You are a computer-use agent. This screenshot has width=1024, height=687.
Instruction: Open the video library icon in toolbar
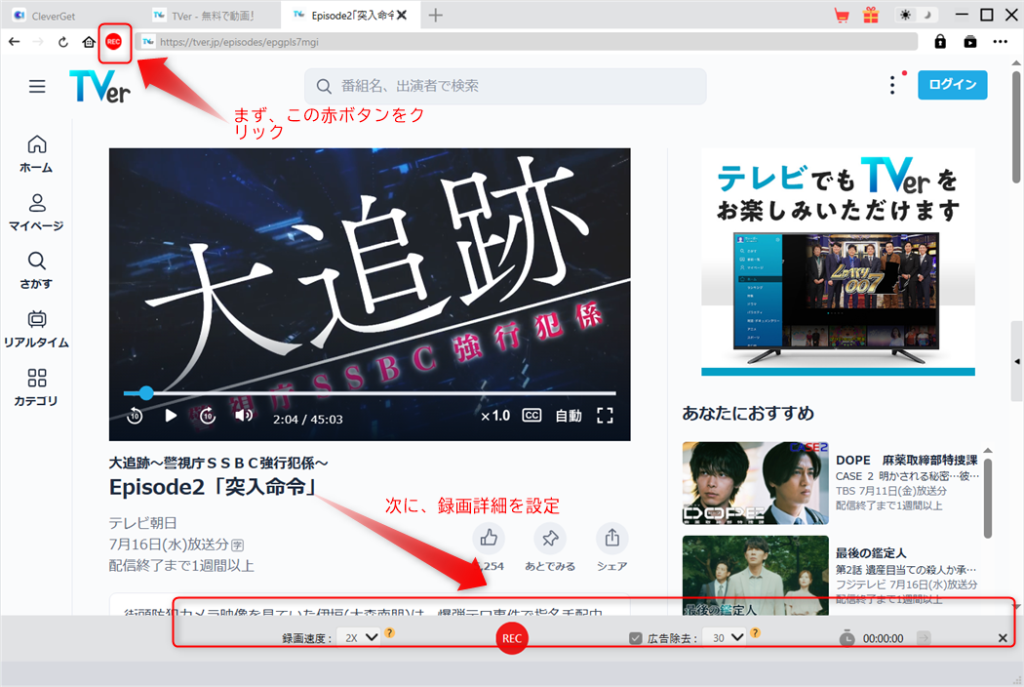(x=970, y=42)
